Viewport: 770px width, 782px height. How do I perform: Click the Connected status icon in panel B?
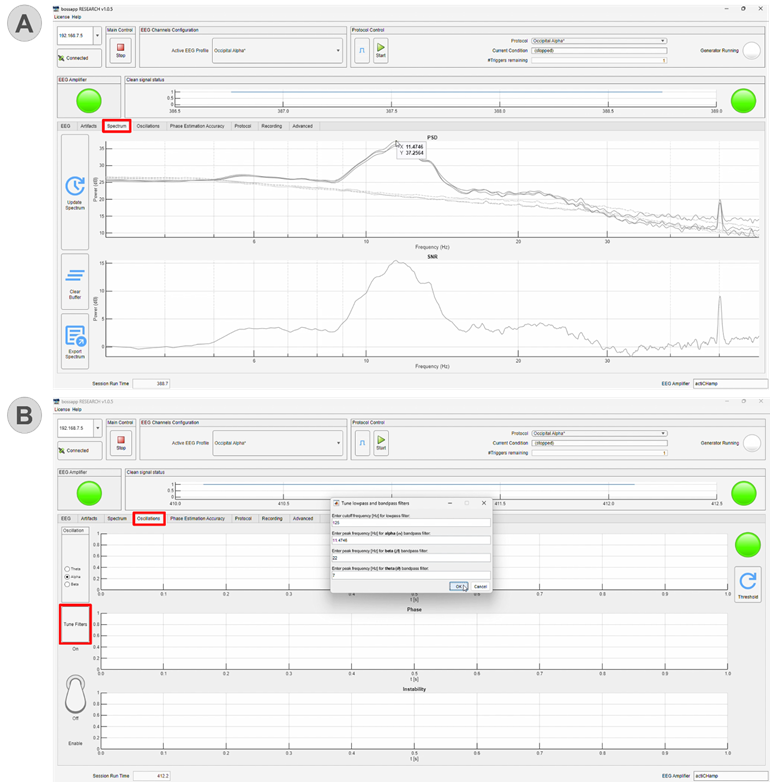63,450
